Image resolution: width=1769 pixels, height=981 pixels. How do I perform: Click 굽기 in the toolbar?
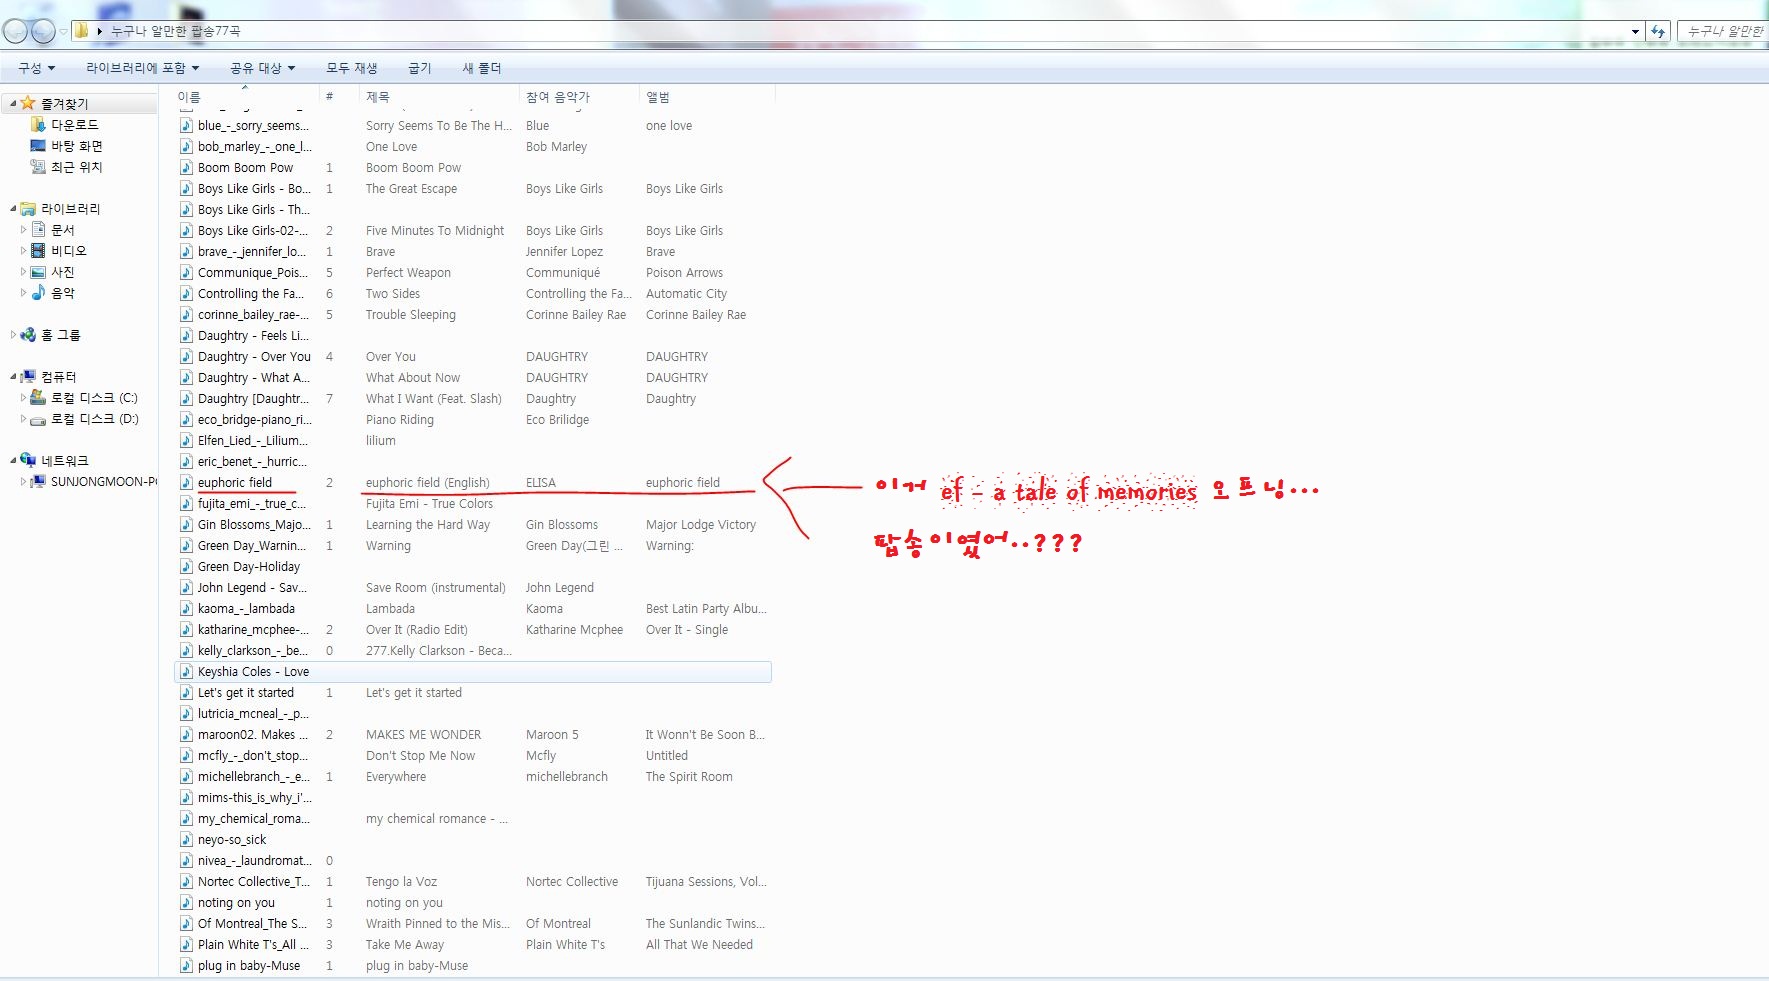coord(419,68)
